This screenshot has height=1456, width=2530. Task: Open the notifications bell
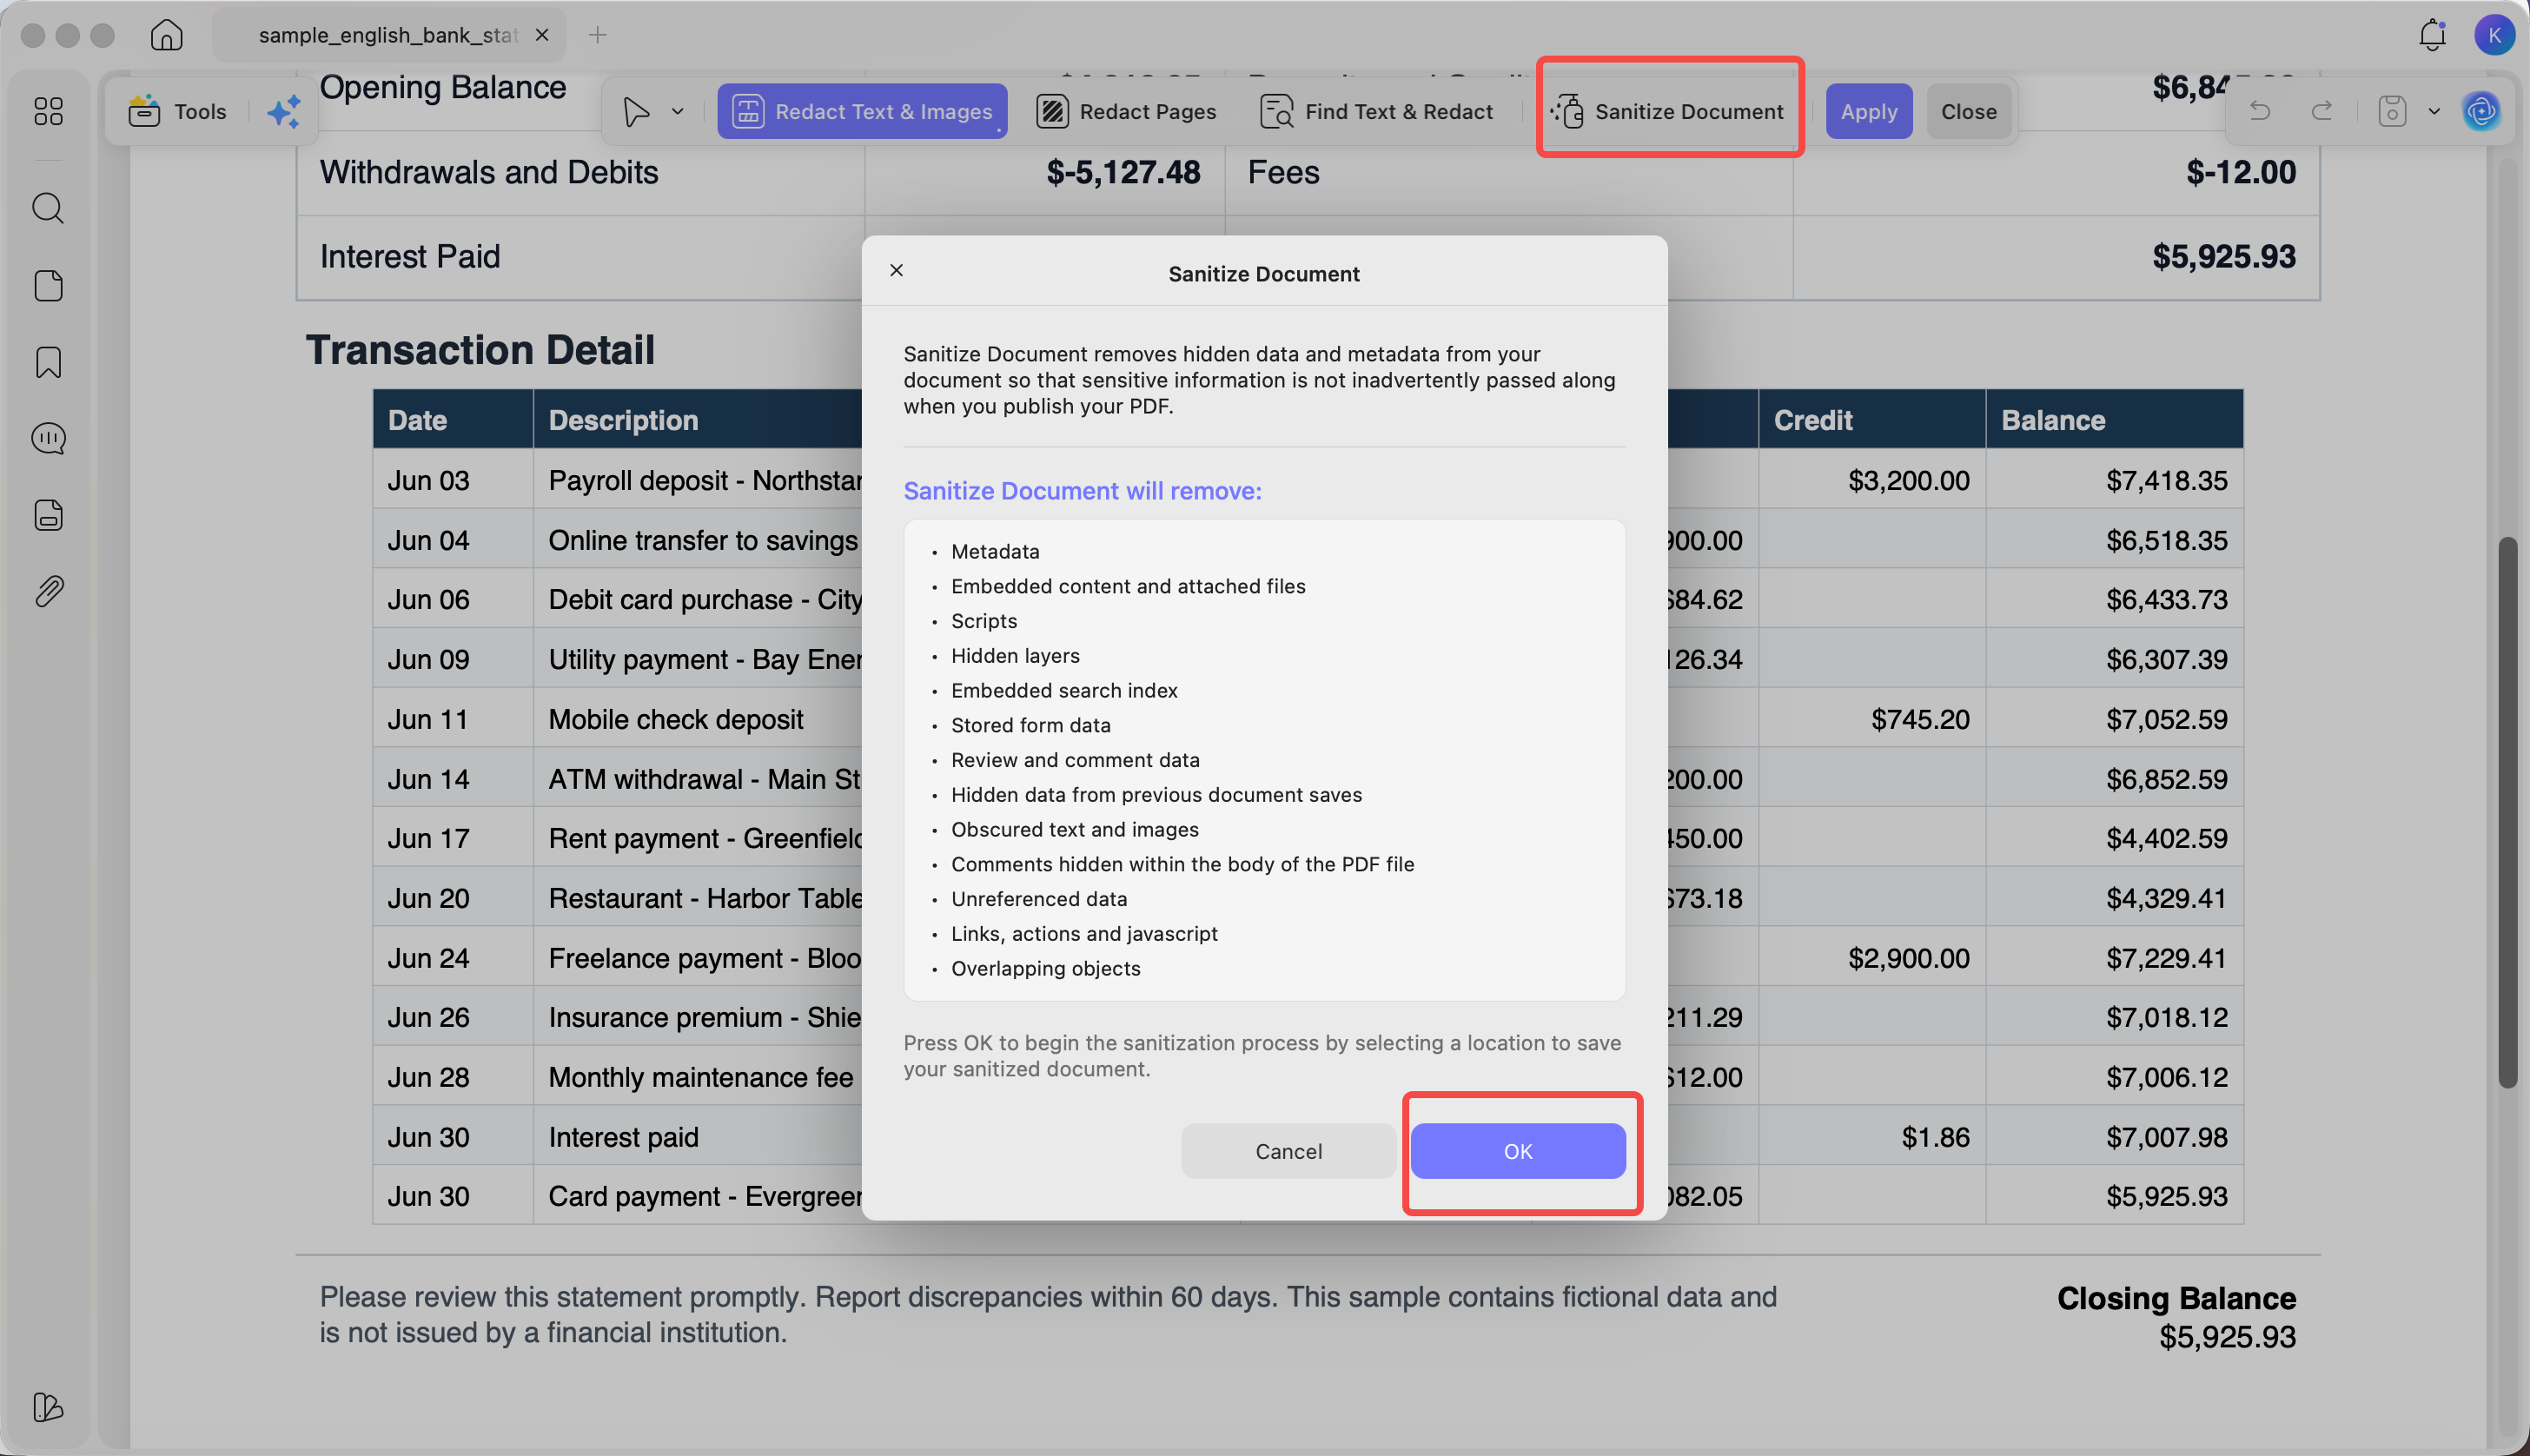[2432, 35]
